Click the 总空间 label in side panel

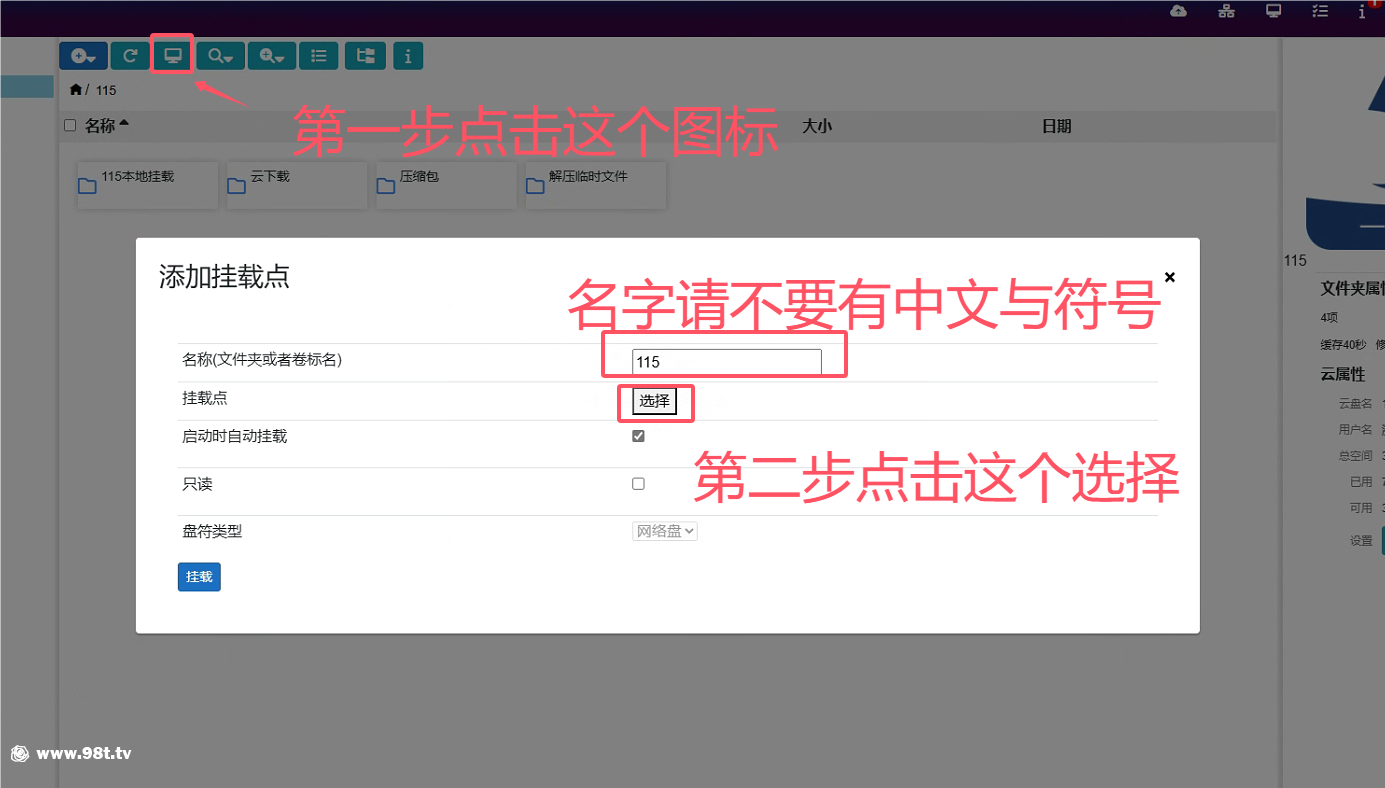click(1355, 455)
